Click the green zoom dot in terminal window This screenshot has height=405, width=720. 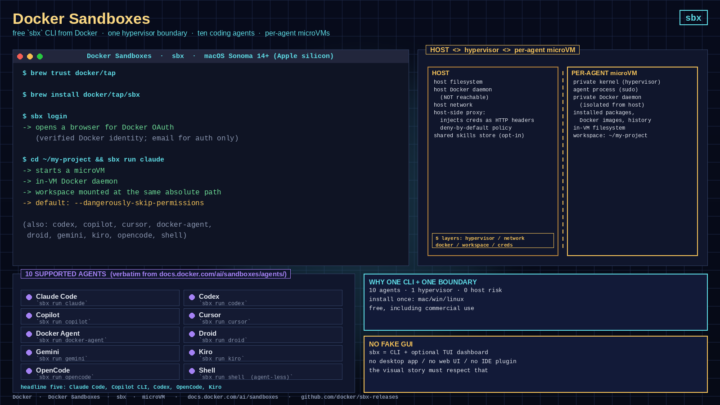[40, 56]
